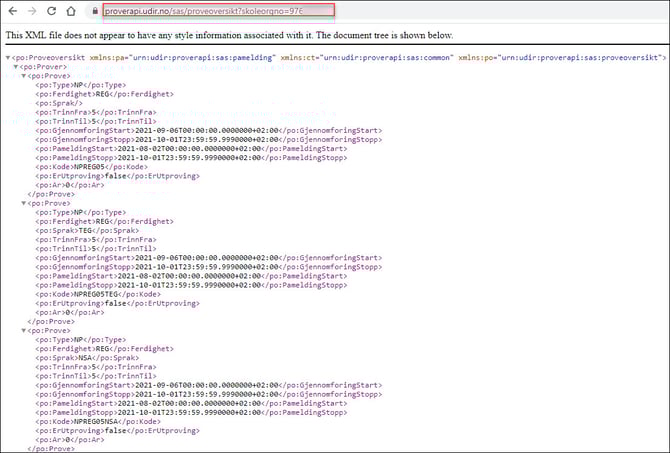Viewport: 670px width, 453px height.
Task: Click the browser Forward arrow
Action: click(x=30, y=11)
